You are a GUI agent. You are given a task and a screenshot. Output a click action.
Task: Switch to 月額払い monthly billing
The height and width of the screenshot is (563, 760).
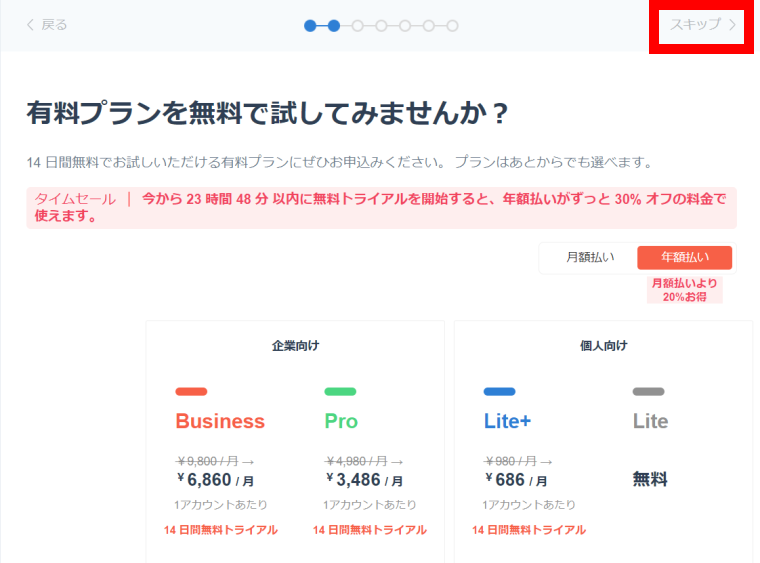coord(589,258)
